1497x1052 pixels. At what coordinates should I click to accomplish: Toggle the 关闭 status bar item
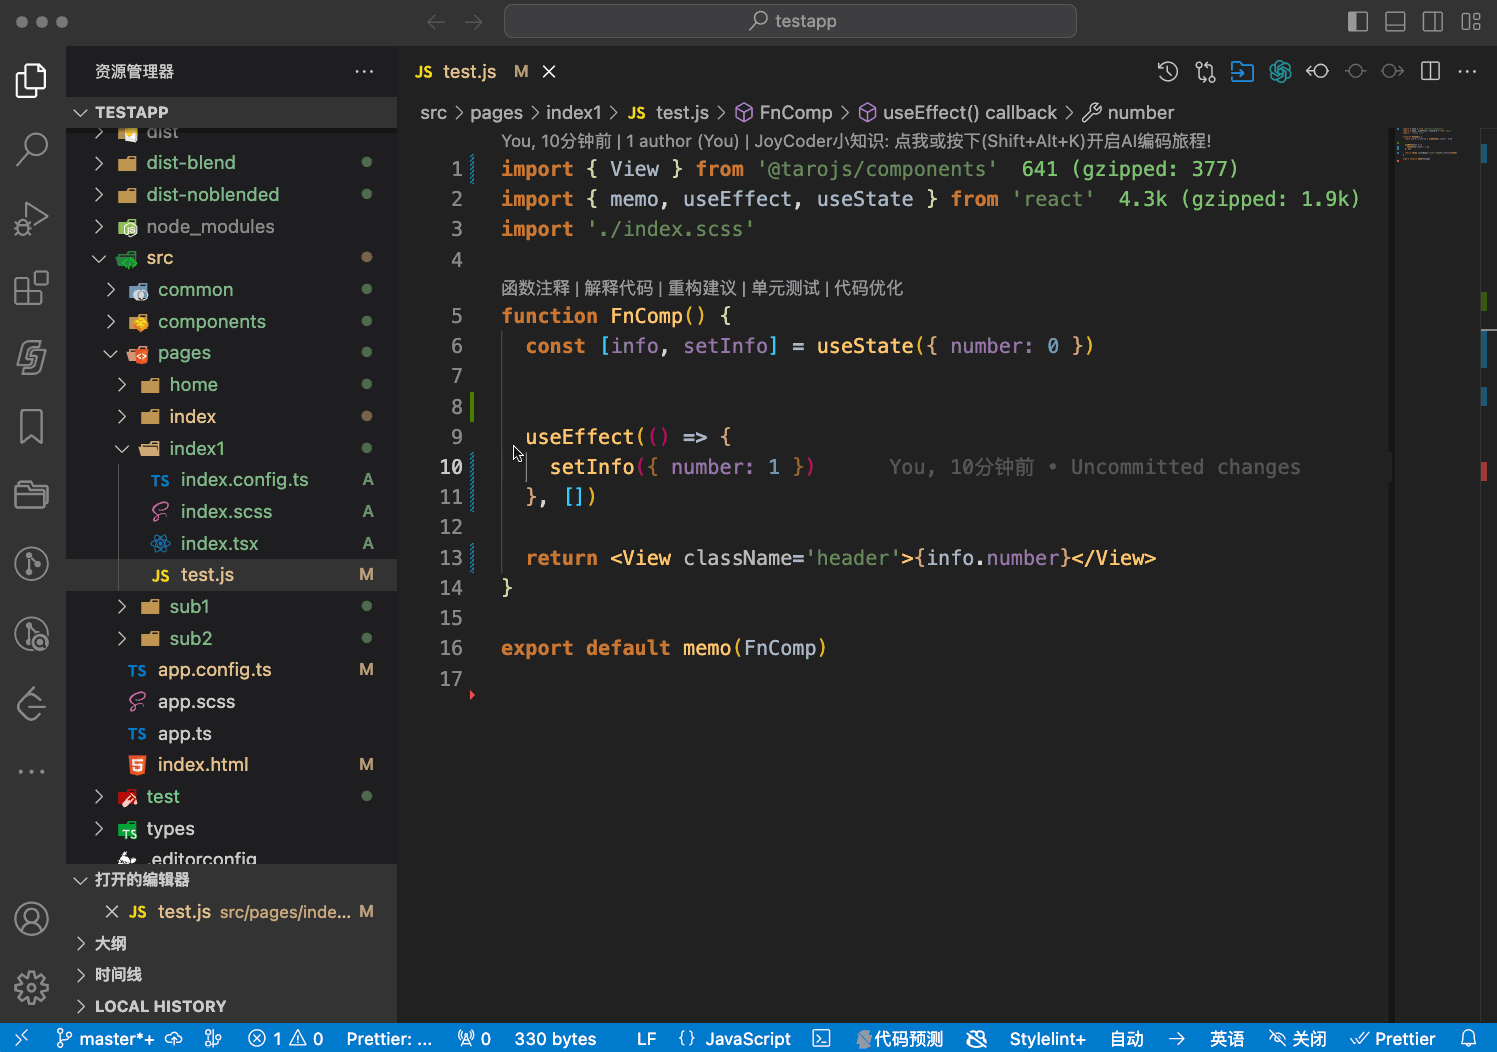1297,1038
